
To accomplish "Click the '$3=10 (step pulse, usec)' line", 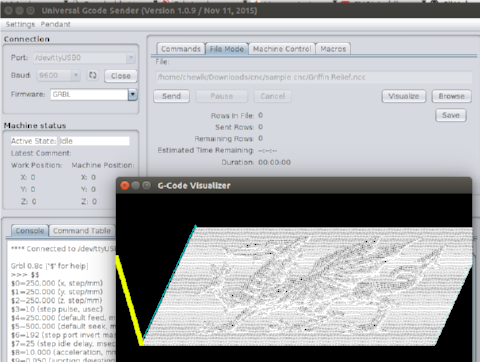I will tap(57, 309).
